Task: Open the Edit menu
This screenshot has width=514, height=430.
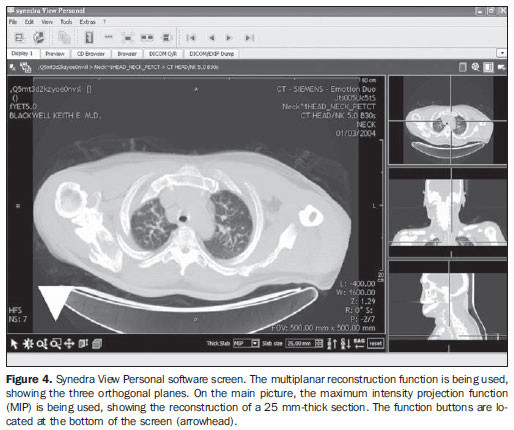Action: [x=29, y=22]
